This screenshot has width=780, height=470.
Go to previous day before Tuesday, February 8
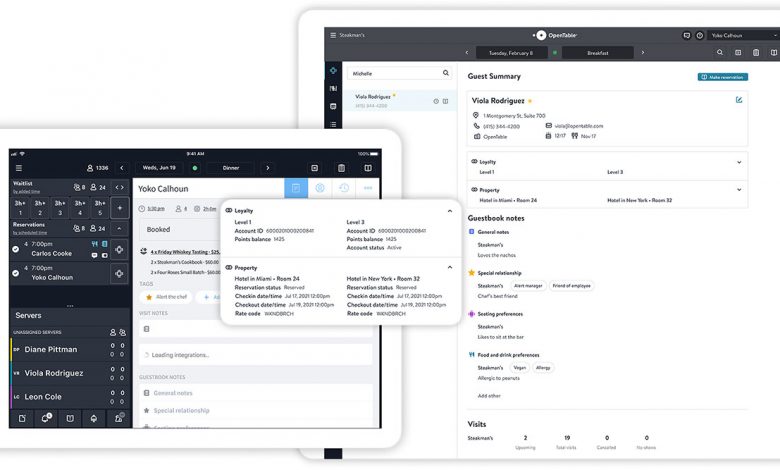(x=467, y=53)
